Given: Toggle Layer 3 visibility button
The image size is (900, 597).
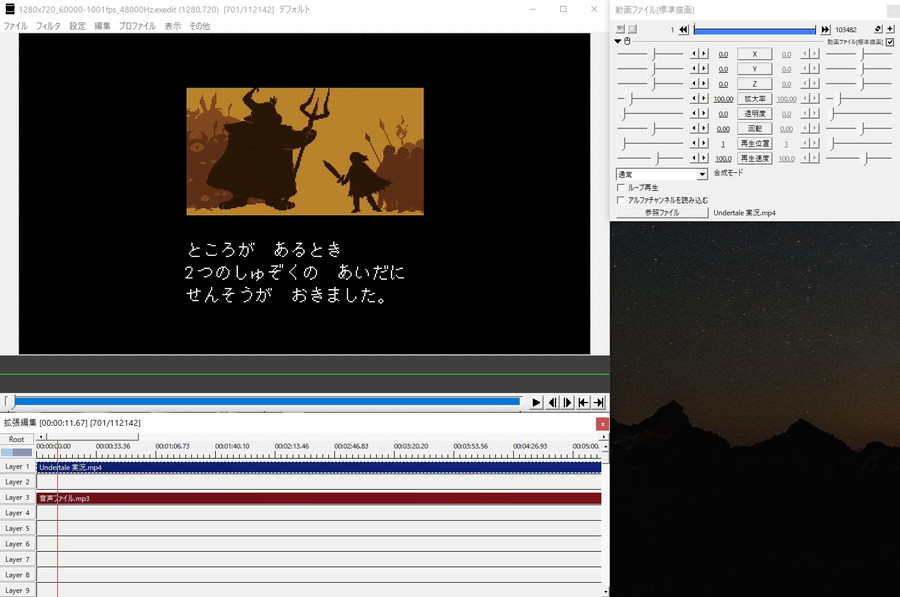Looking at the screenshot, I should coord(17,498).
